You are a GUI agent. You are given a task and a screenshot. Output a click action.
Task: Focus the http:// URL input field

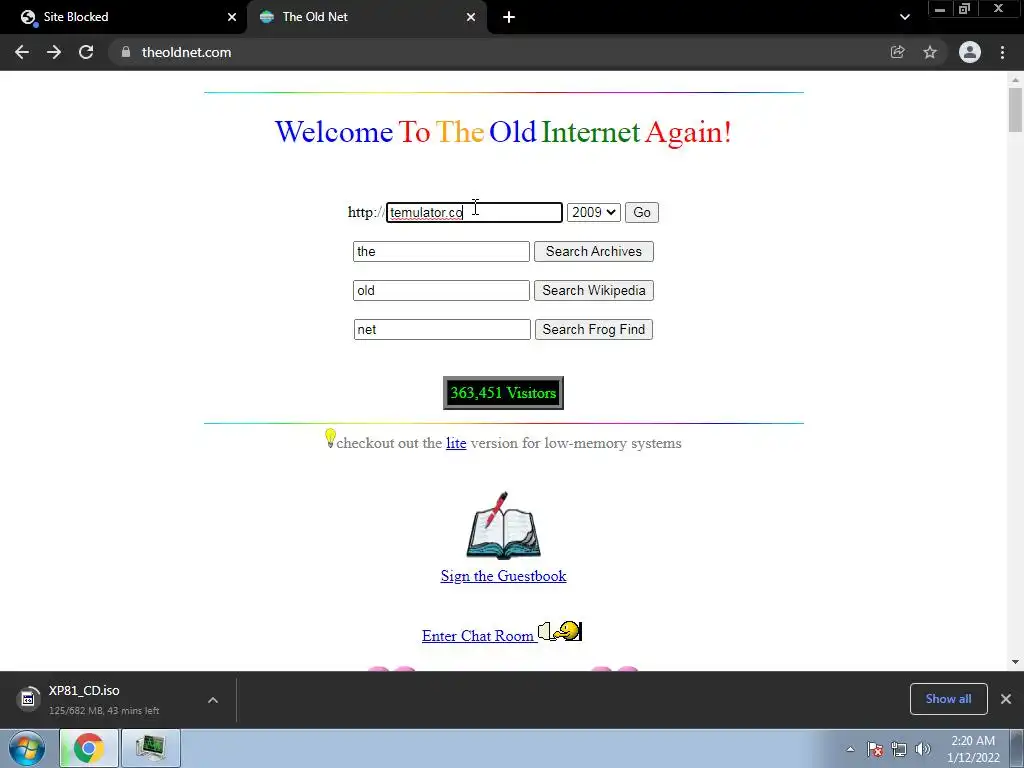[474, 212]
